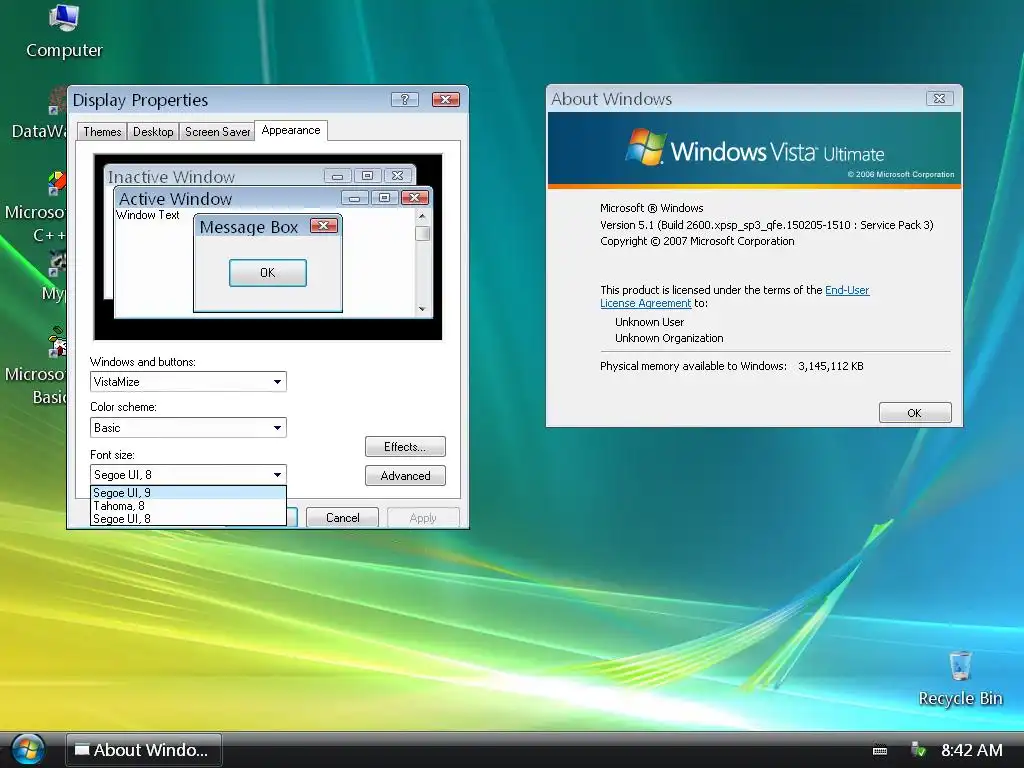This screenshot has height=768, width=1024.
Task: Click the Inactive Window title in preview
Action: click(171, 177)
